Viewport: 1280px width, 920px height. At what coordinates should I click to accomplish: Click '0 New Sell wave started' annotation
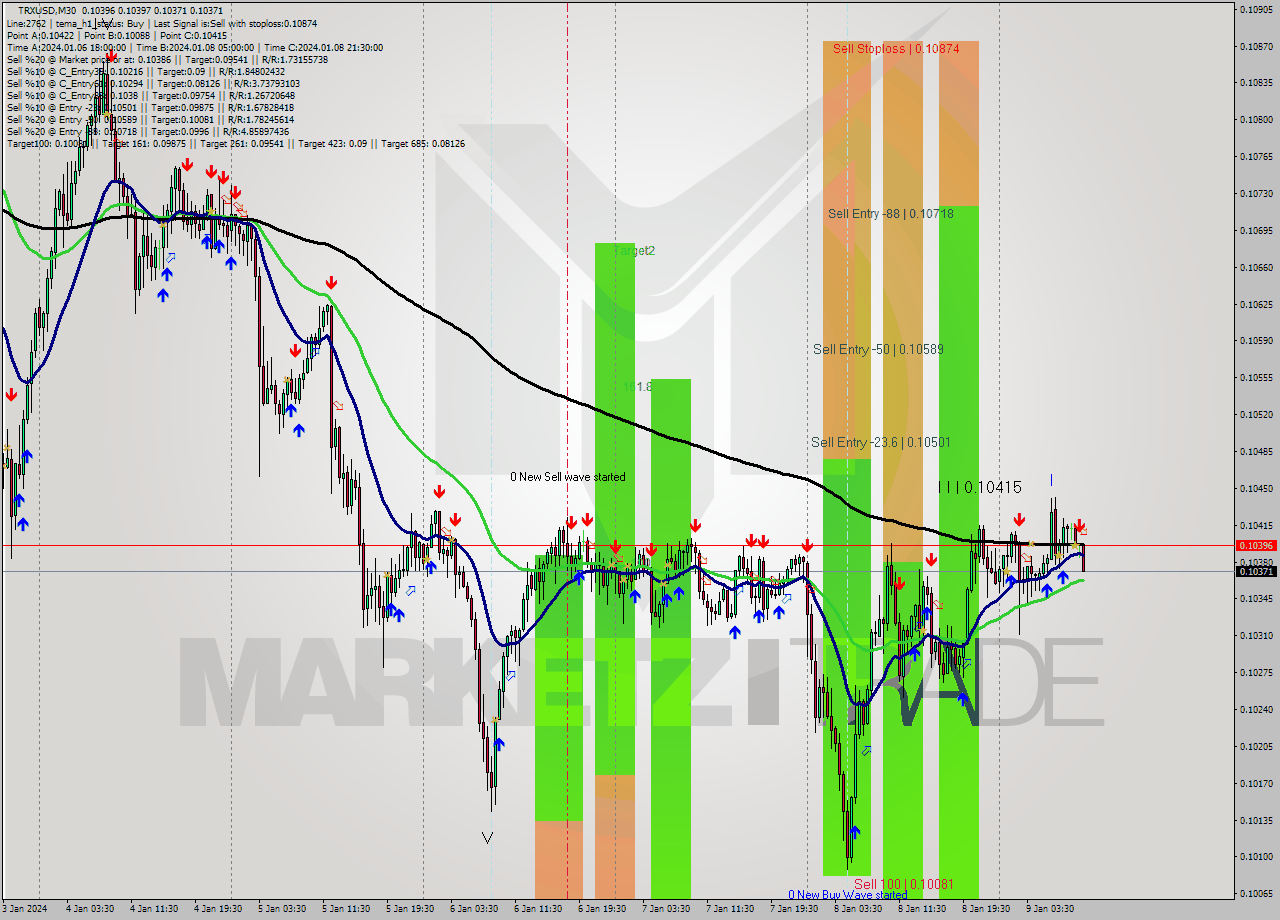pyautogui.click(x=568, y=477)
